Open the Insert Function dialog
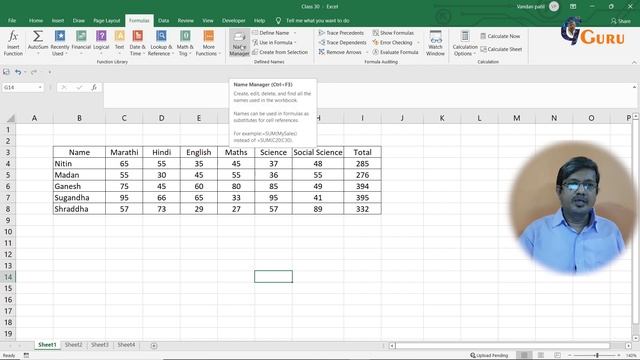640x360 pixels. [13, 43]
